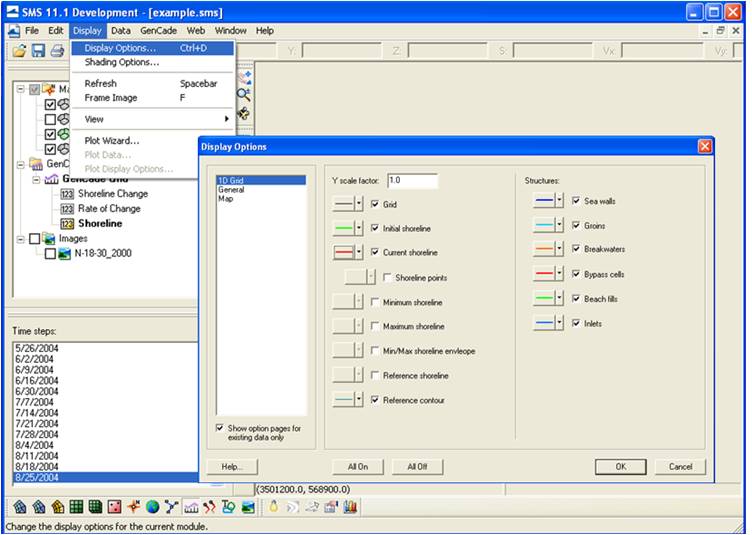Select the globe GIS module icon
The image size is (752, 535).
pyautogui.click(x=153, y=507)
